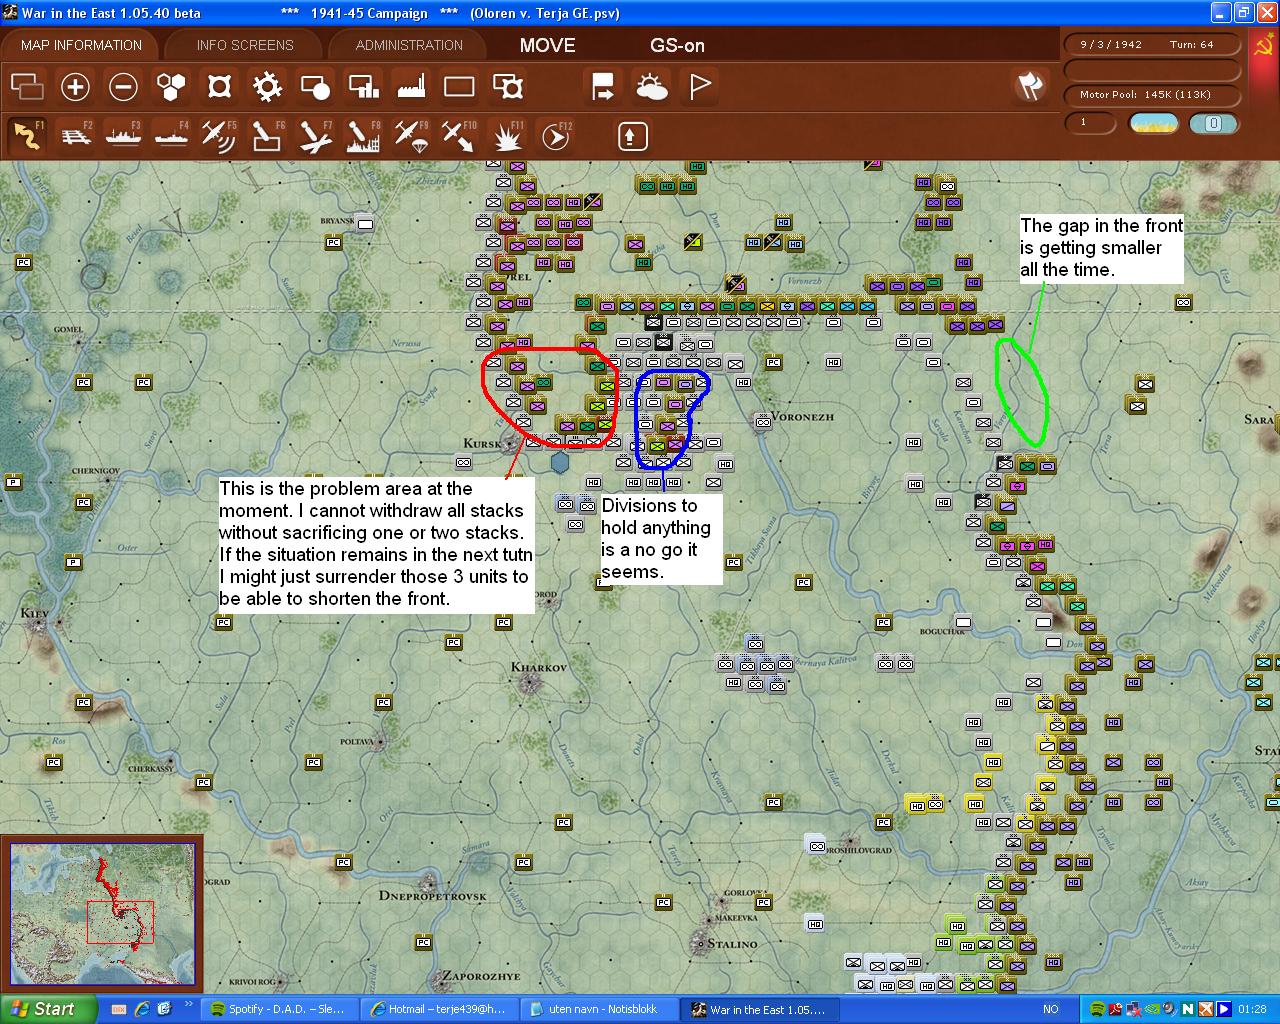This screenshot has width=1280, height=1024.
Task: Switch to the INFO SCREENS tab
Action: coord(245,45)
